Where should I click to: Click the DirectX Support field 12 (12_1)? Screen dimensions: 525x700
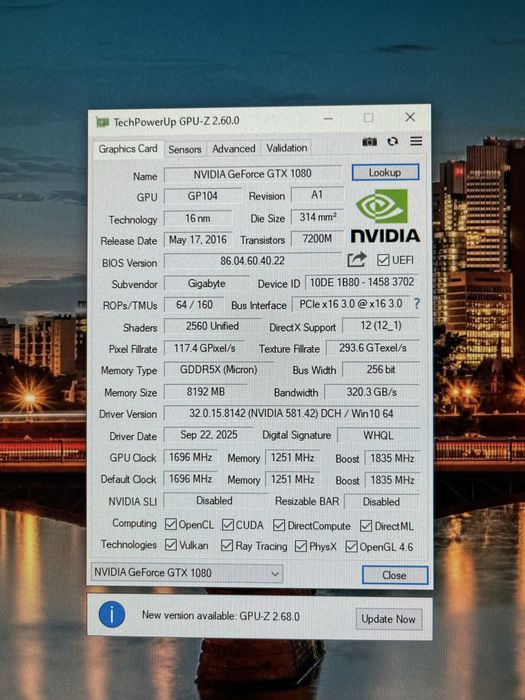pyautogui.click(x=381, y=325)
